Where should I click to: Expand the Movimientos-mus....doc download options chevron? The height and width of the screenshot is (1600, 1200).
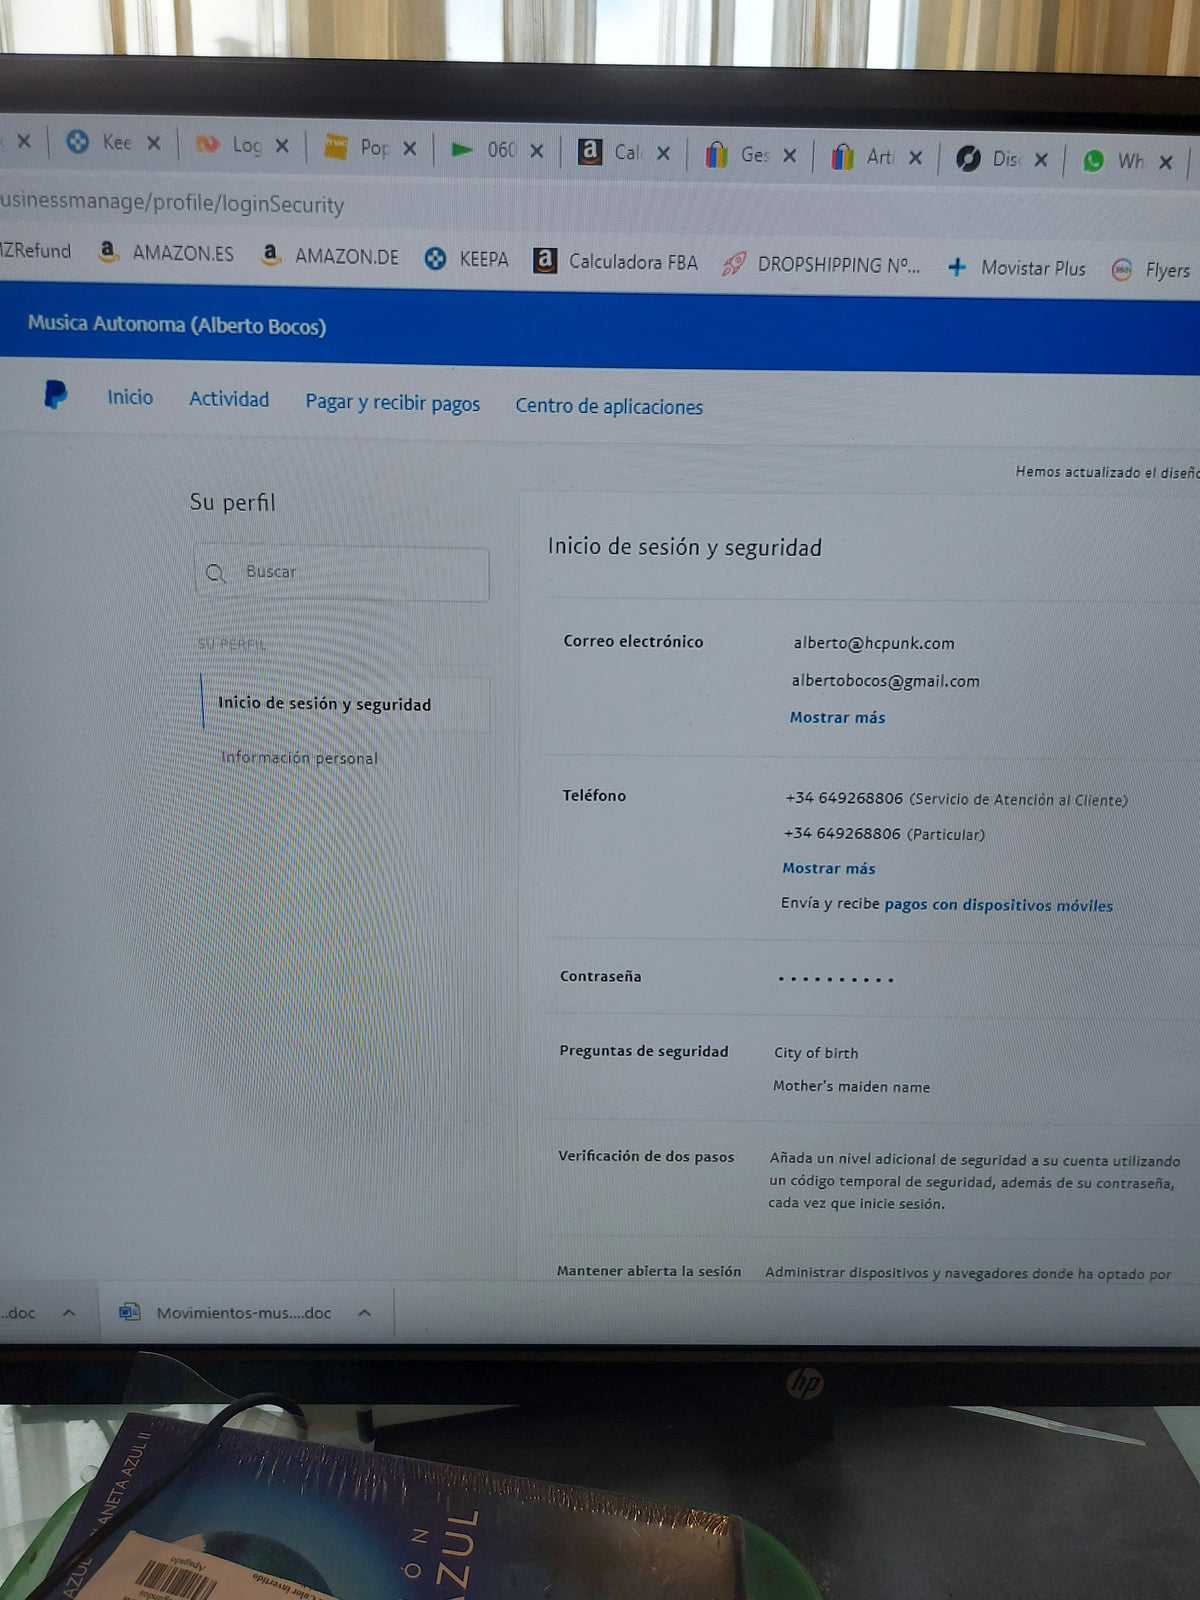coord(365,1313)
